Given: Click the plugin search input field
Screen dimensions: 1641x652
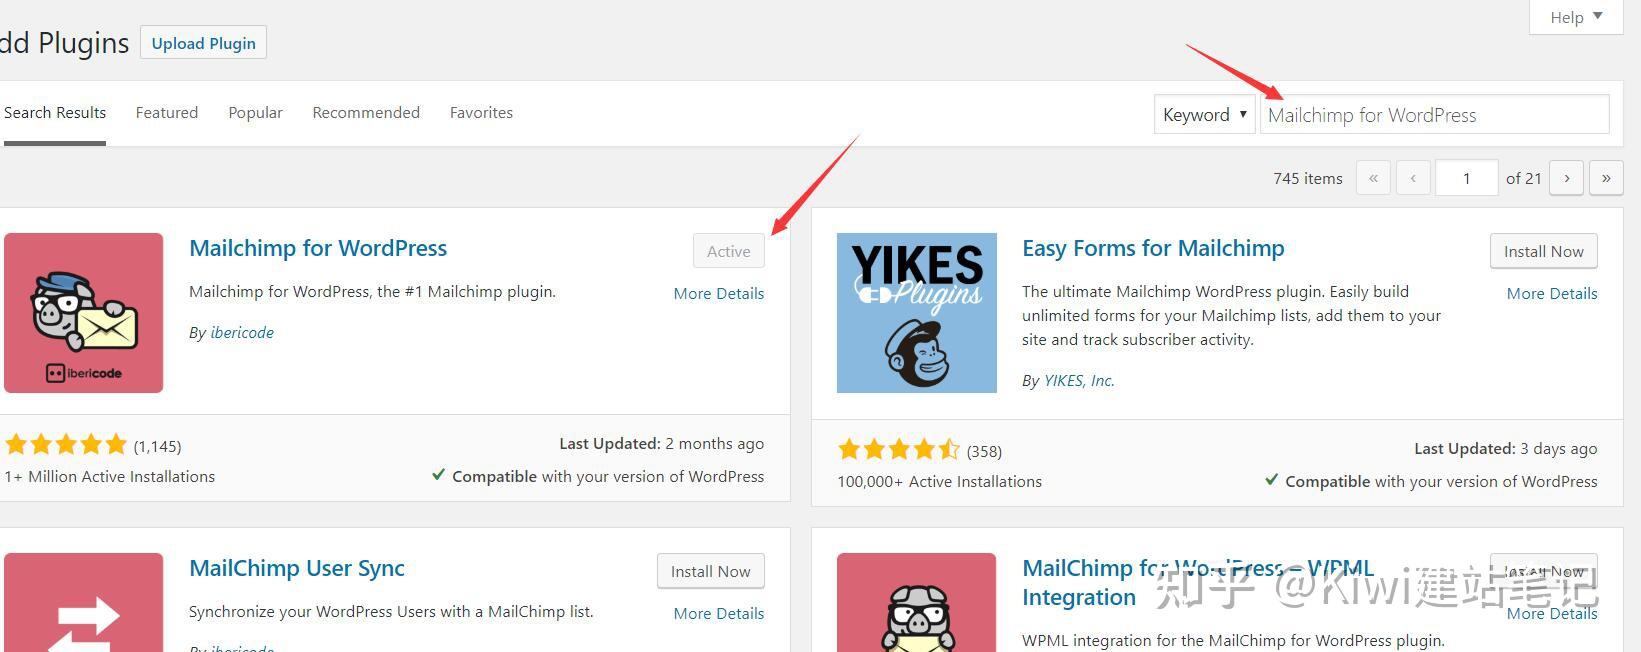Looking at the screenshot, I should point(1434,114).
